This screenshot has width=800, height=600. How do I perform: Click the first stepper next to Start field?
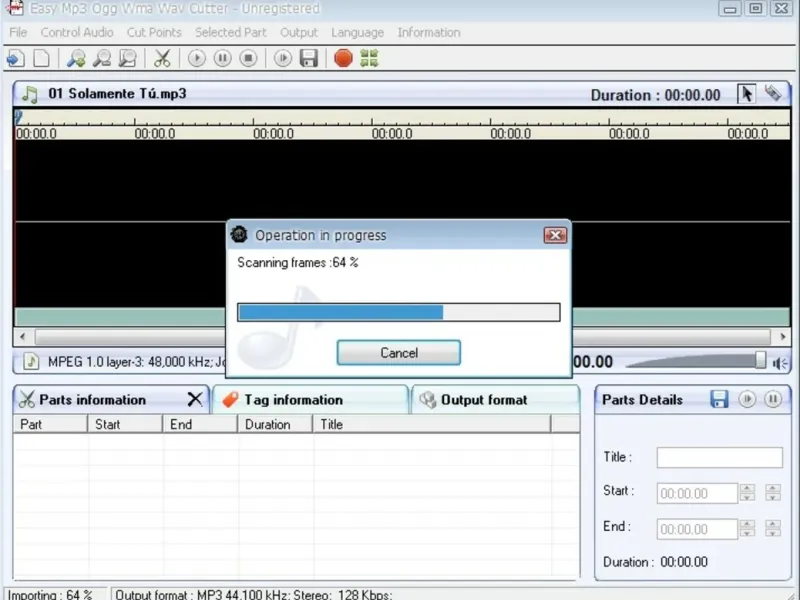pyautogui.click(x=747, y=493)
